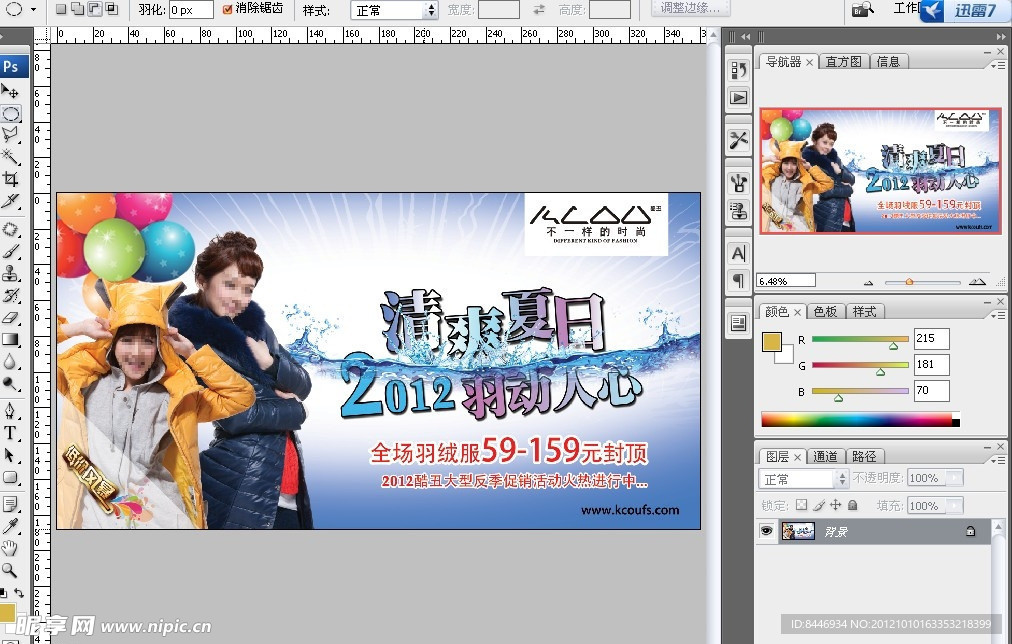Image resolution: width=1012 pixels, height=644 pixels.
Task: Switch to the 通道 channels tab
Action: (x=825, y=456)
